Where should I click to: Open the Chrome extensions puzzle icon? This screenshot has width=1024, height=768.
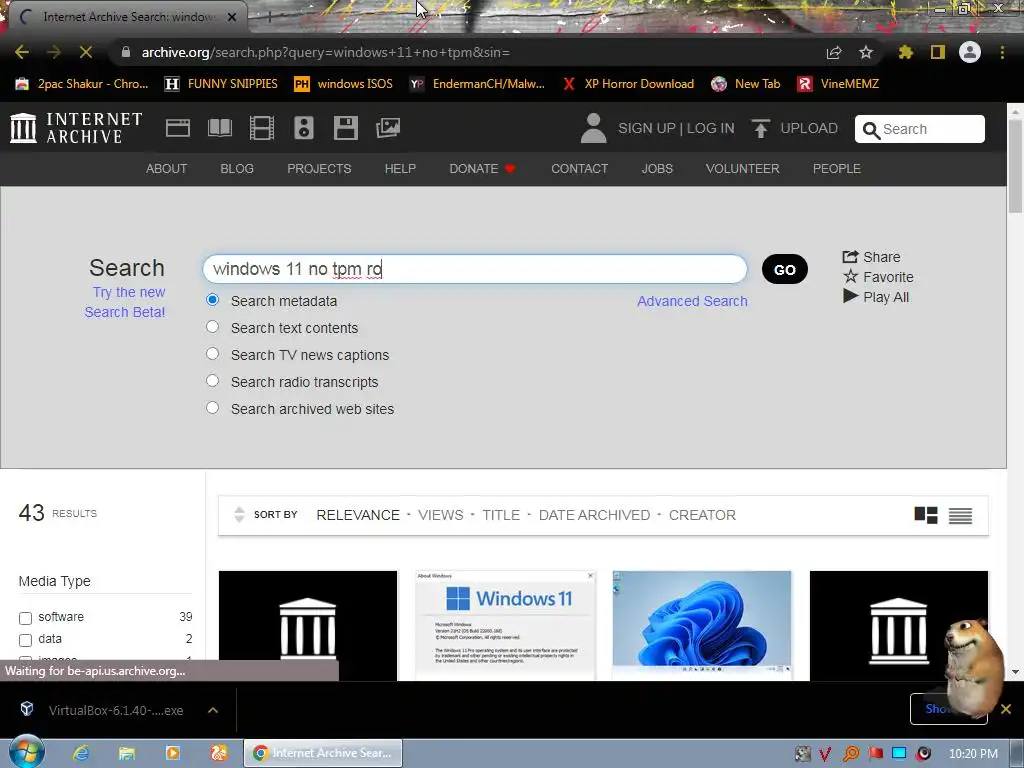[906, 52]
